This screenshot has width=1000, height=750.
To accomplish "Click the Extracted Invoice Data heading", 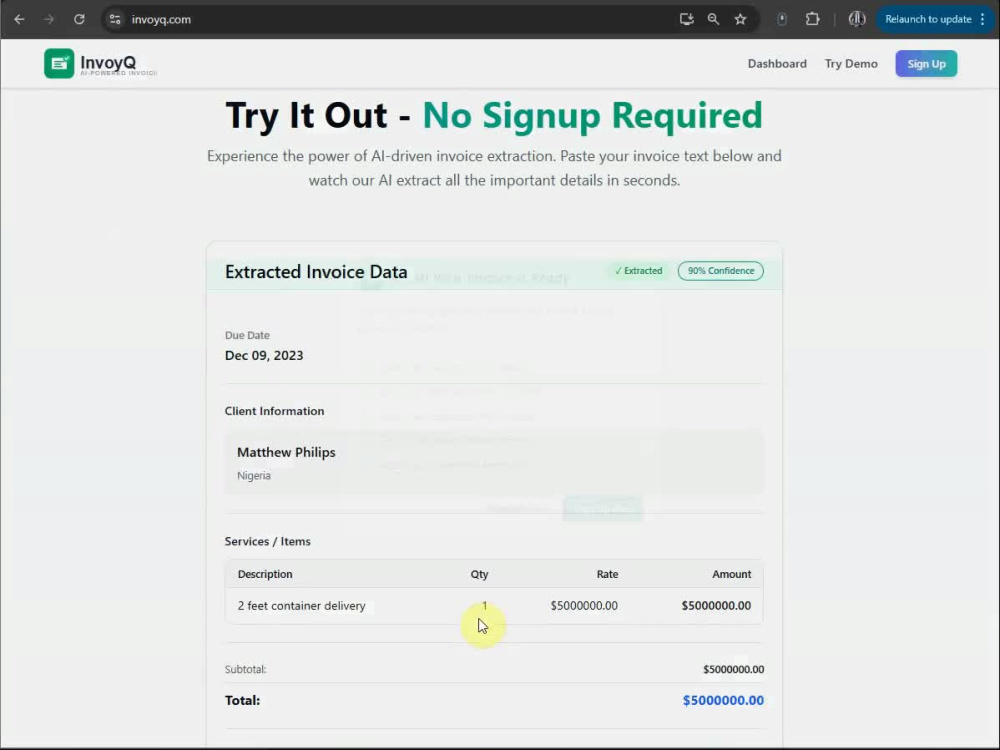I will coord(316,272).
